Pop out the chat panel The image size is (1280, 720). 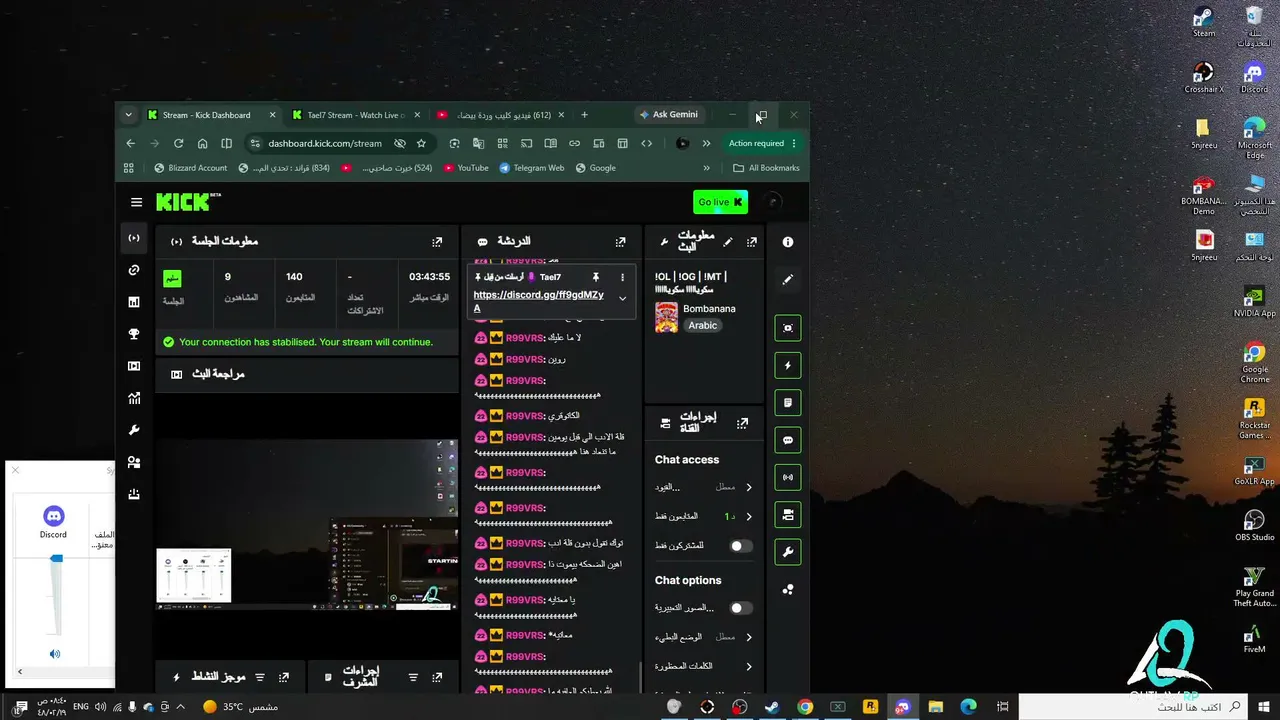click(x=620, y=242)
